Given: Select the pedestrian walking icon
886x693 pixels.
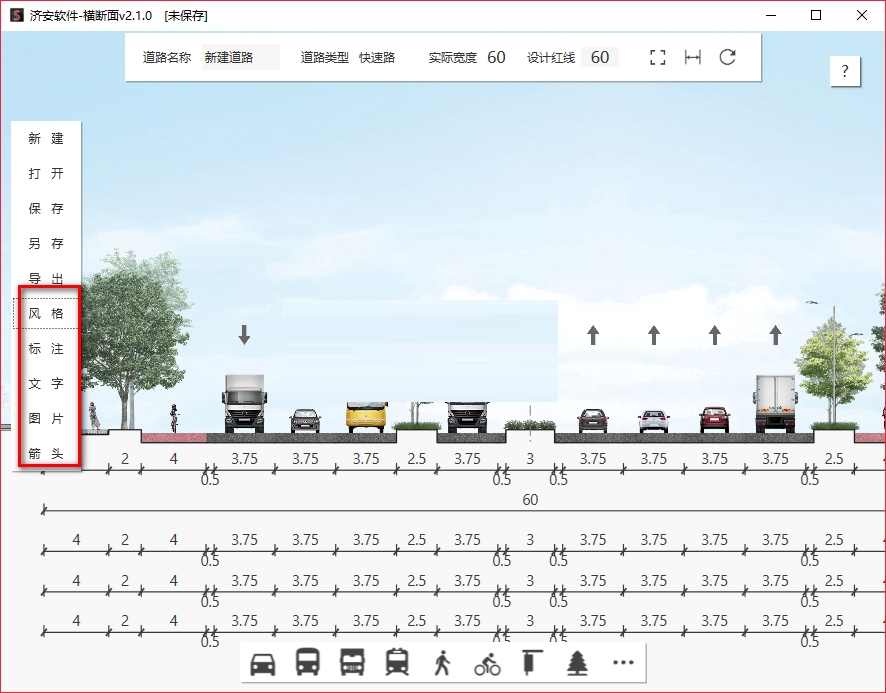Looking at the screenshot, I should coord(442,662).
